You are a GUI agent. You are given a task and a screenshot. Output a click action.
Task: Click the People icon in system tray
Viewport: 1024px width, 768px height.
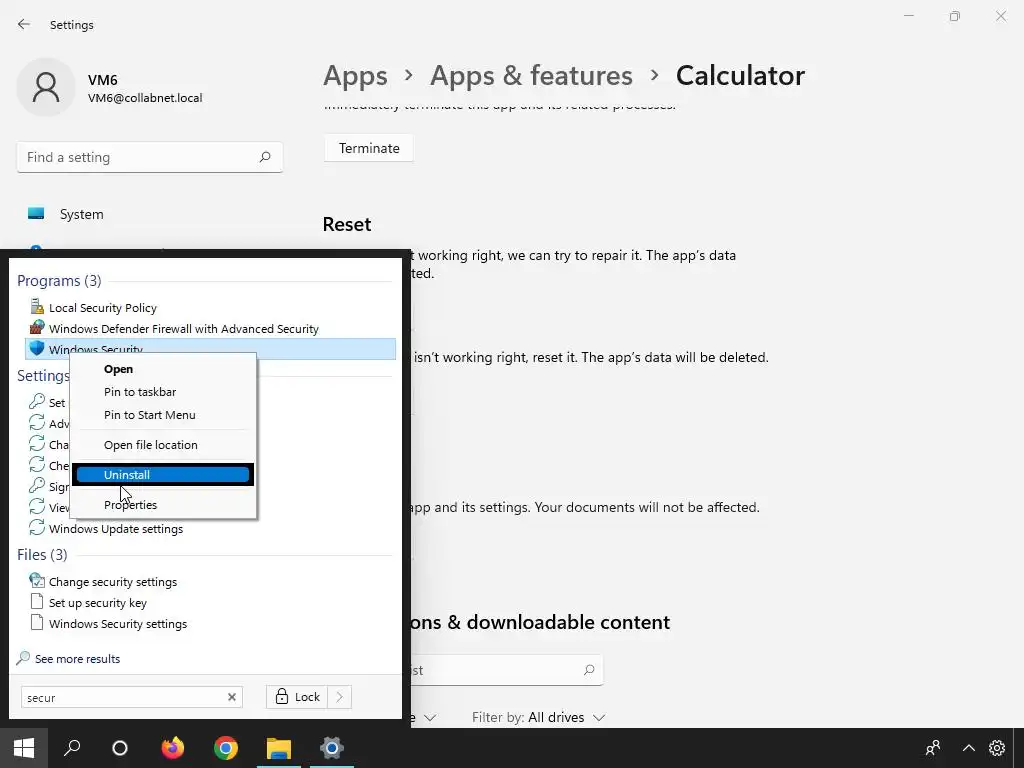coord(933,748)
